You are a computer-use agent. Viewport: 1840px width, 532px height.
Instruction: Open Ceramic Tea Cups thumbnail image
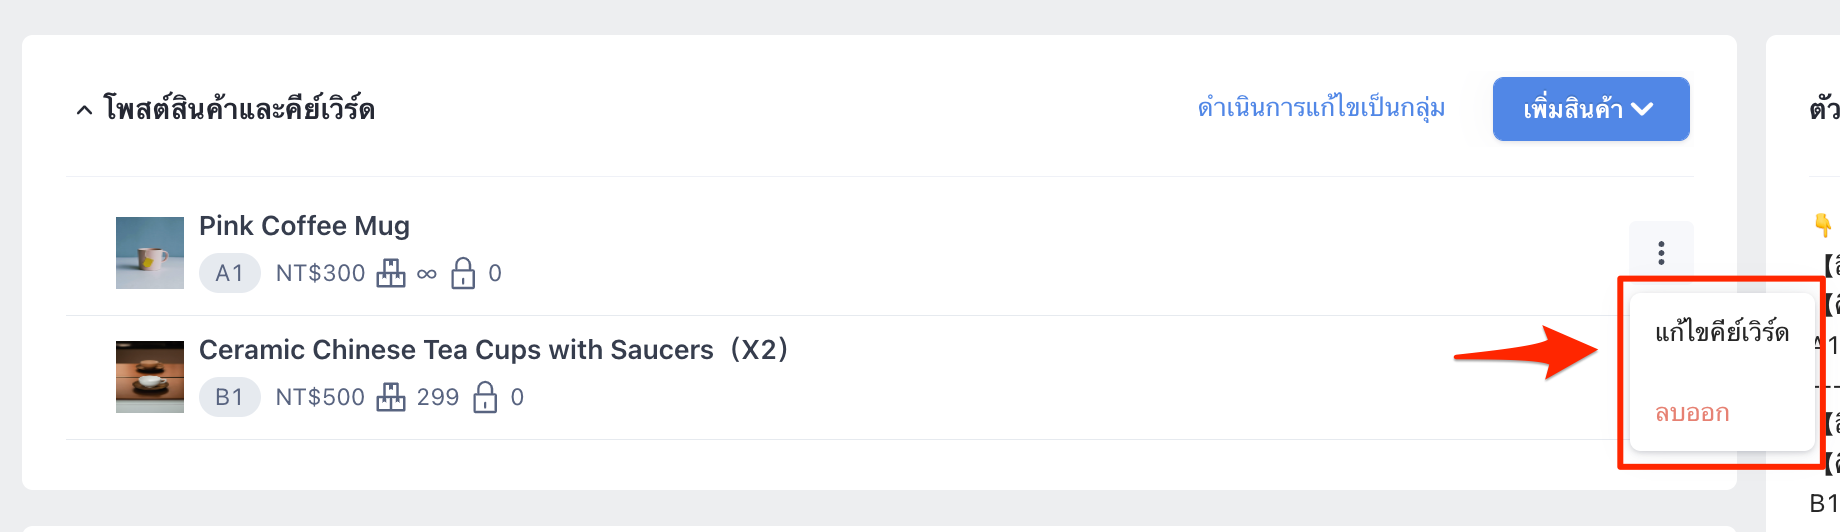(x=150, y=377)
